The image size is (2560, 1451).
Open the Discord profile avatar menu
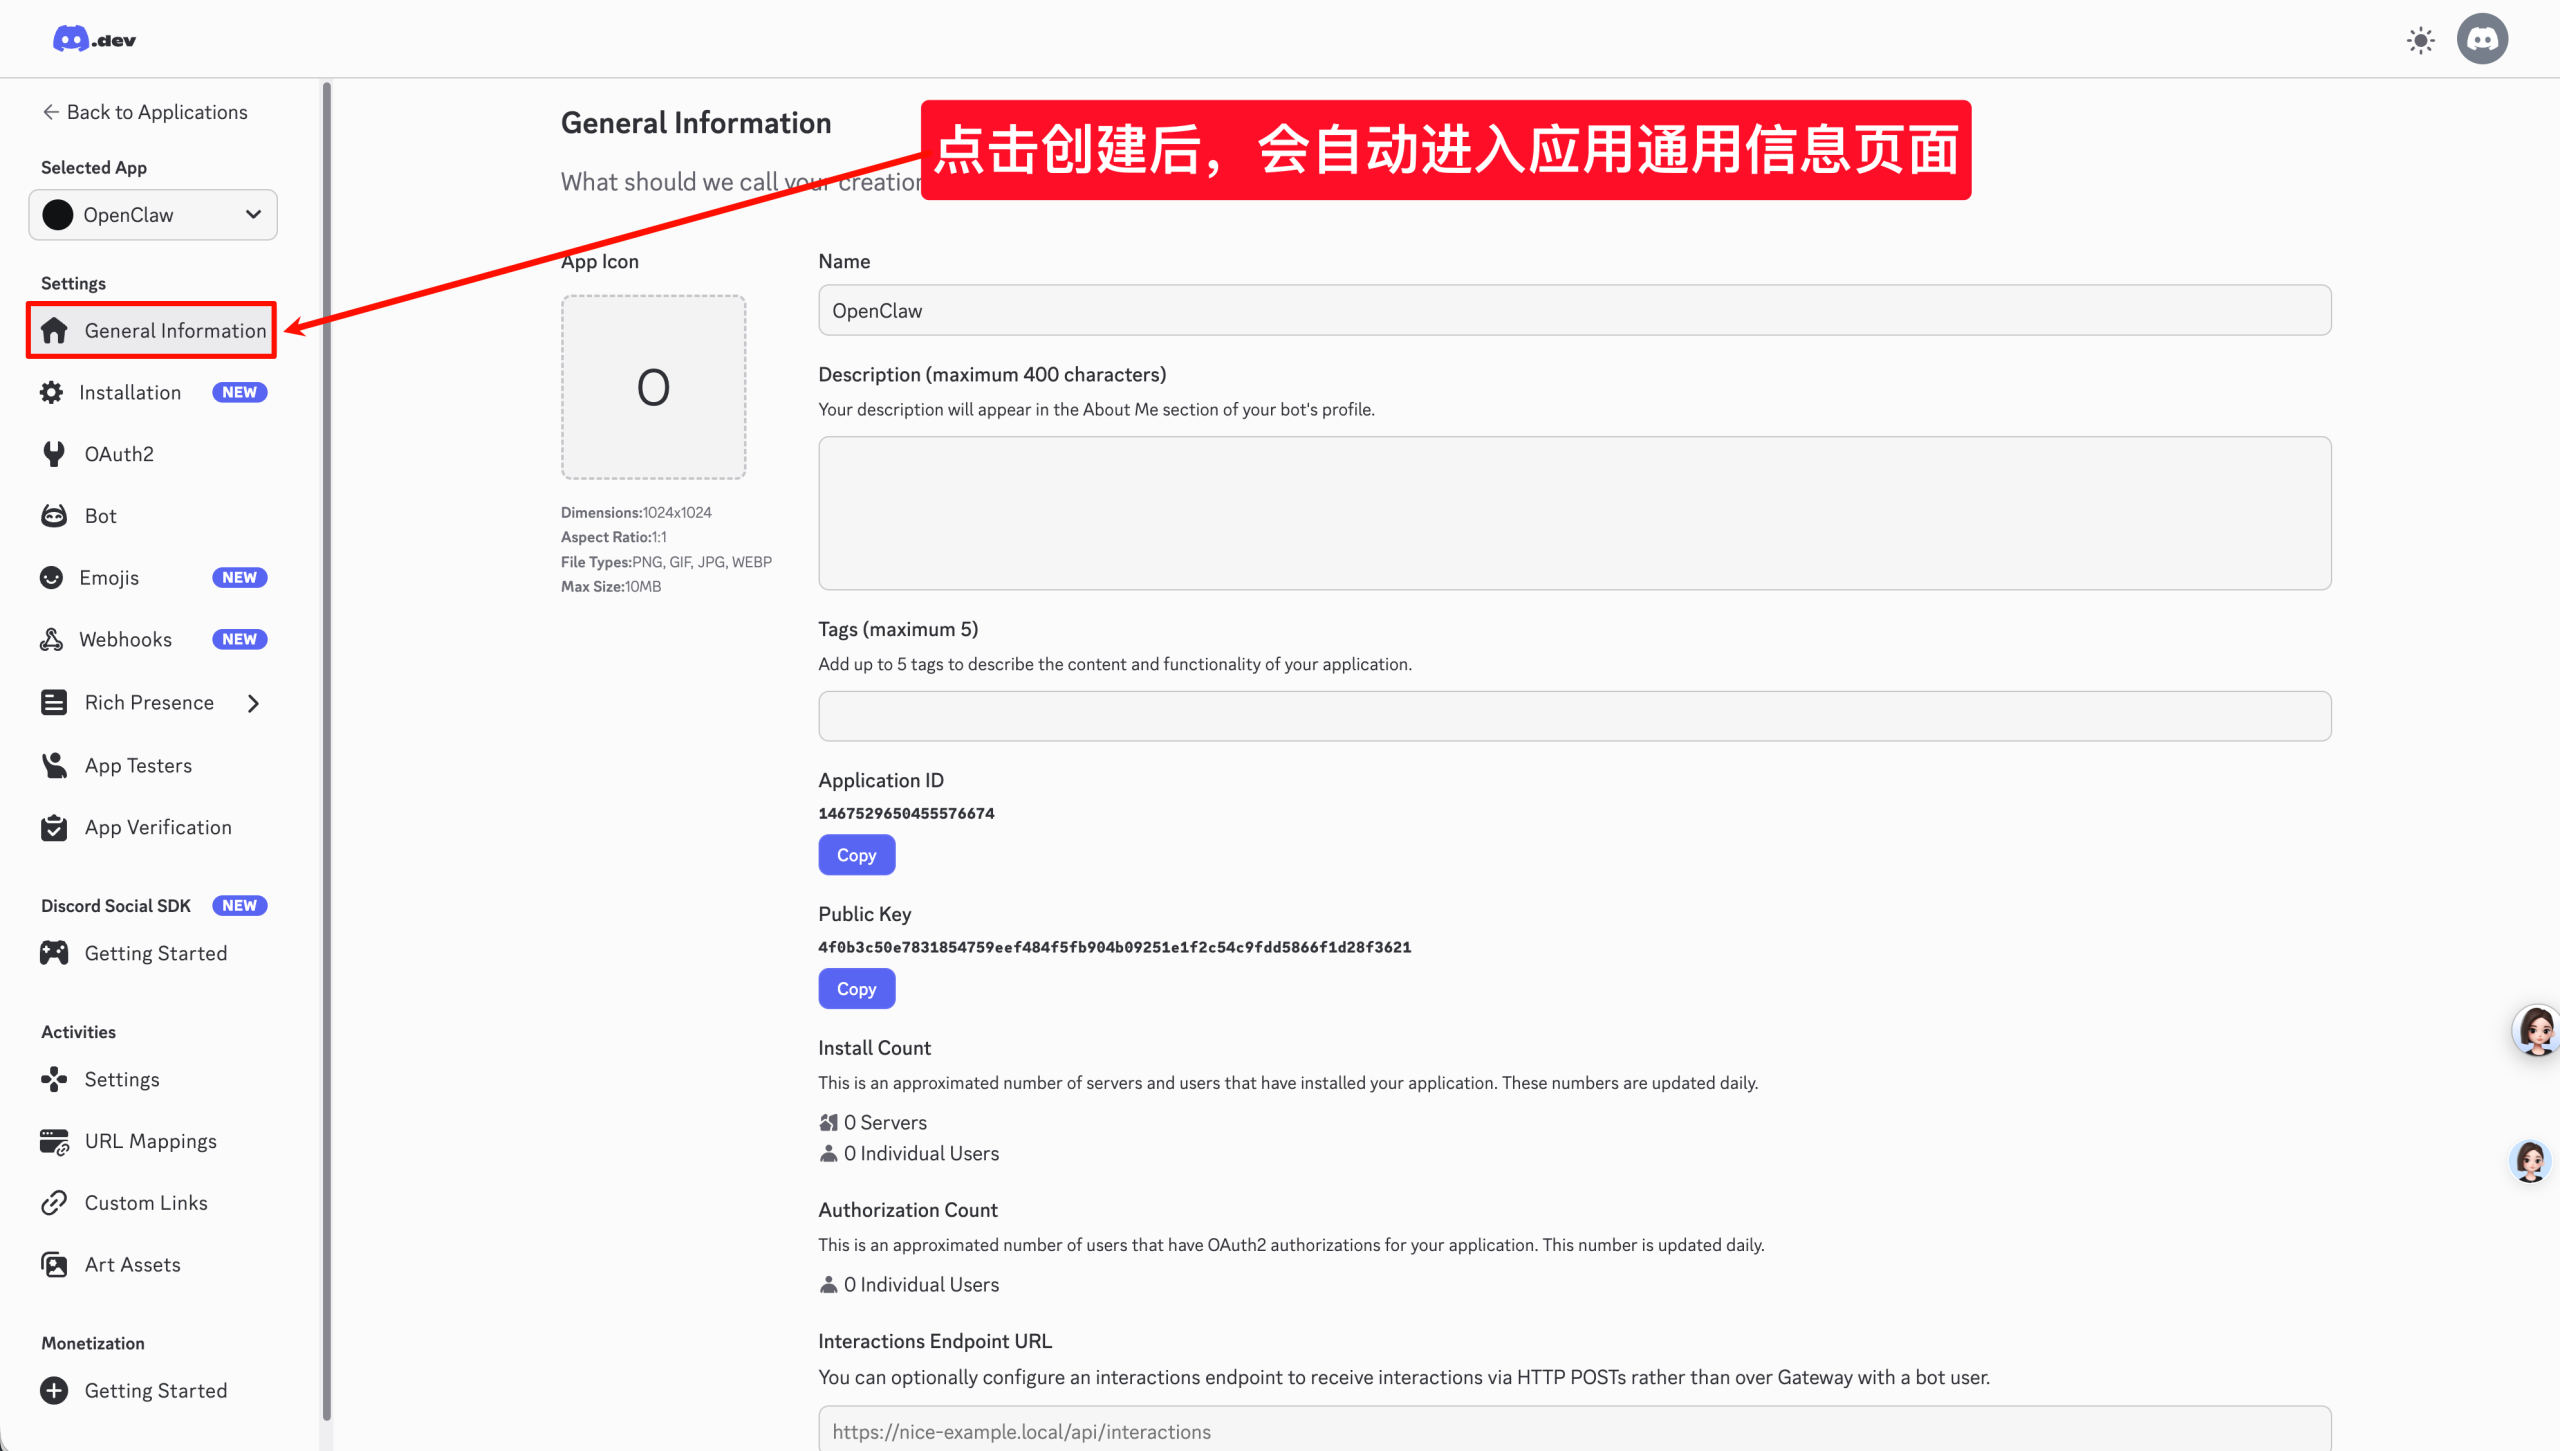click(x=2482, y=40)
